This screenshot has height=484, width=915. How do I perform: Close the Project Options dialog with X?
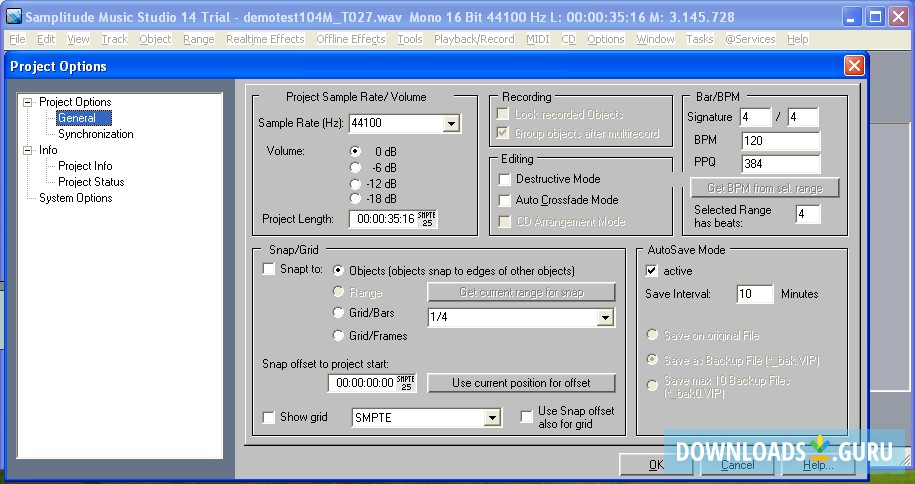coord(854,65)
